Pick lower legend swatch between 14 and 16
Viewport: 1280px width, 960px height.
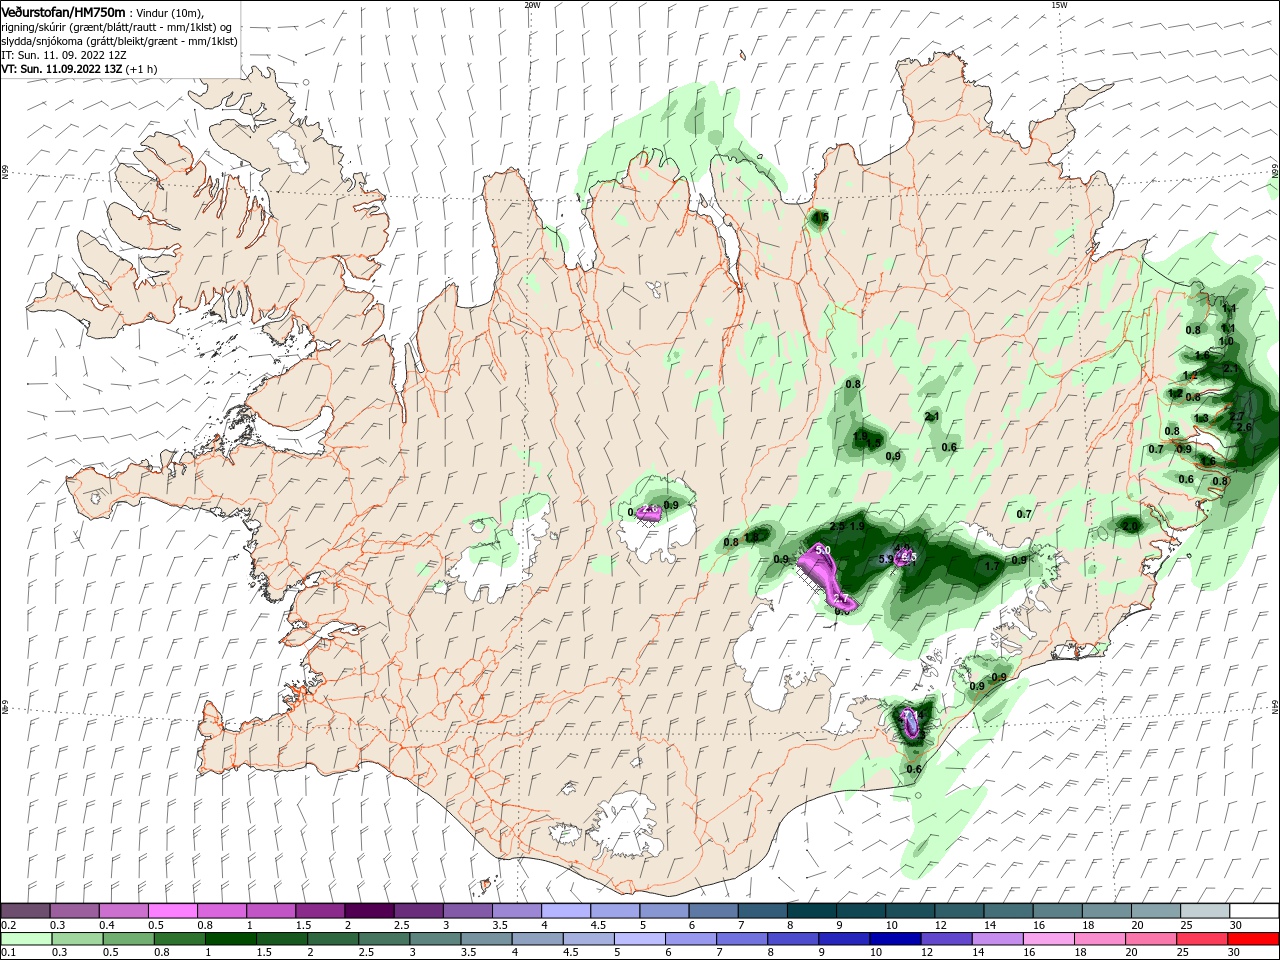coord(998,939)
